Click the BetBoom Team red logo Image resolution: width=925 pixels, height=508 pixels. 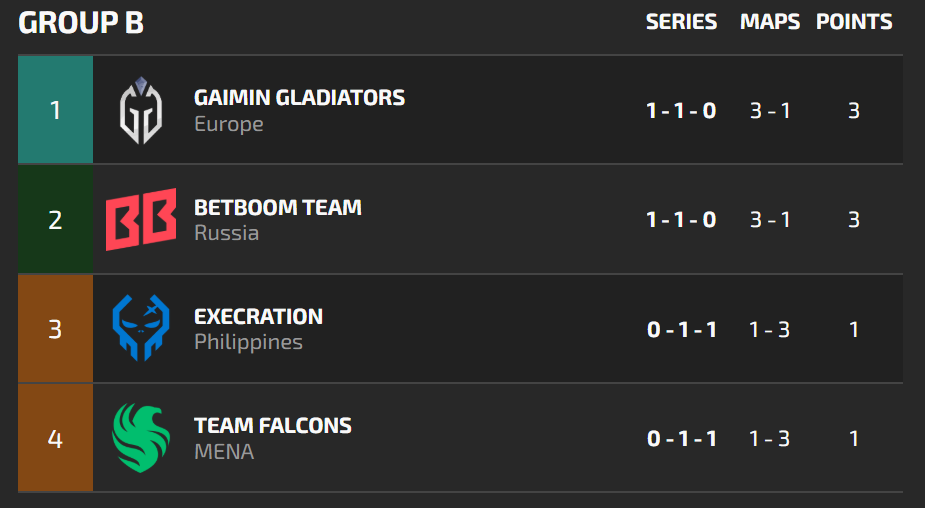coord(141,219)
